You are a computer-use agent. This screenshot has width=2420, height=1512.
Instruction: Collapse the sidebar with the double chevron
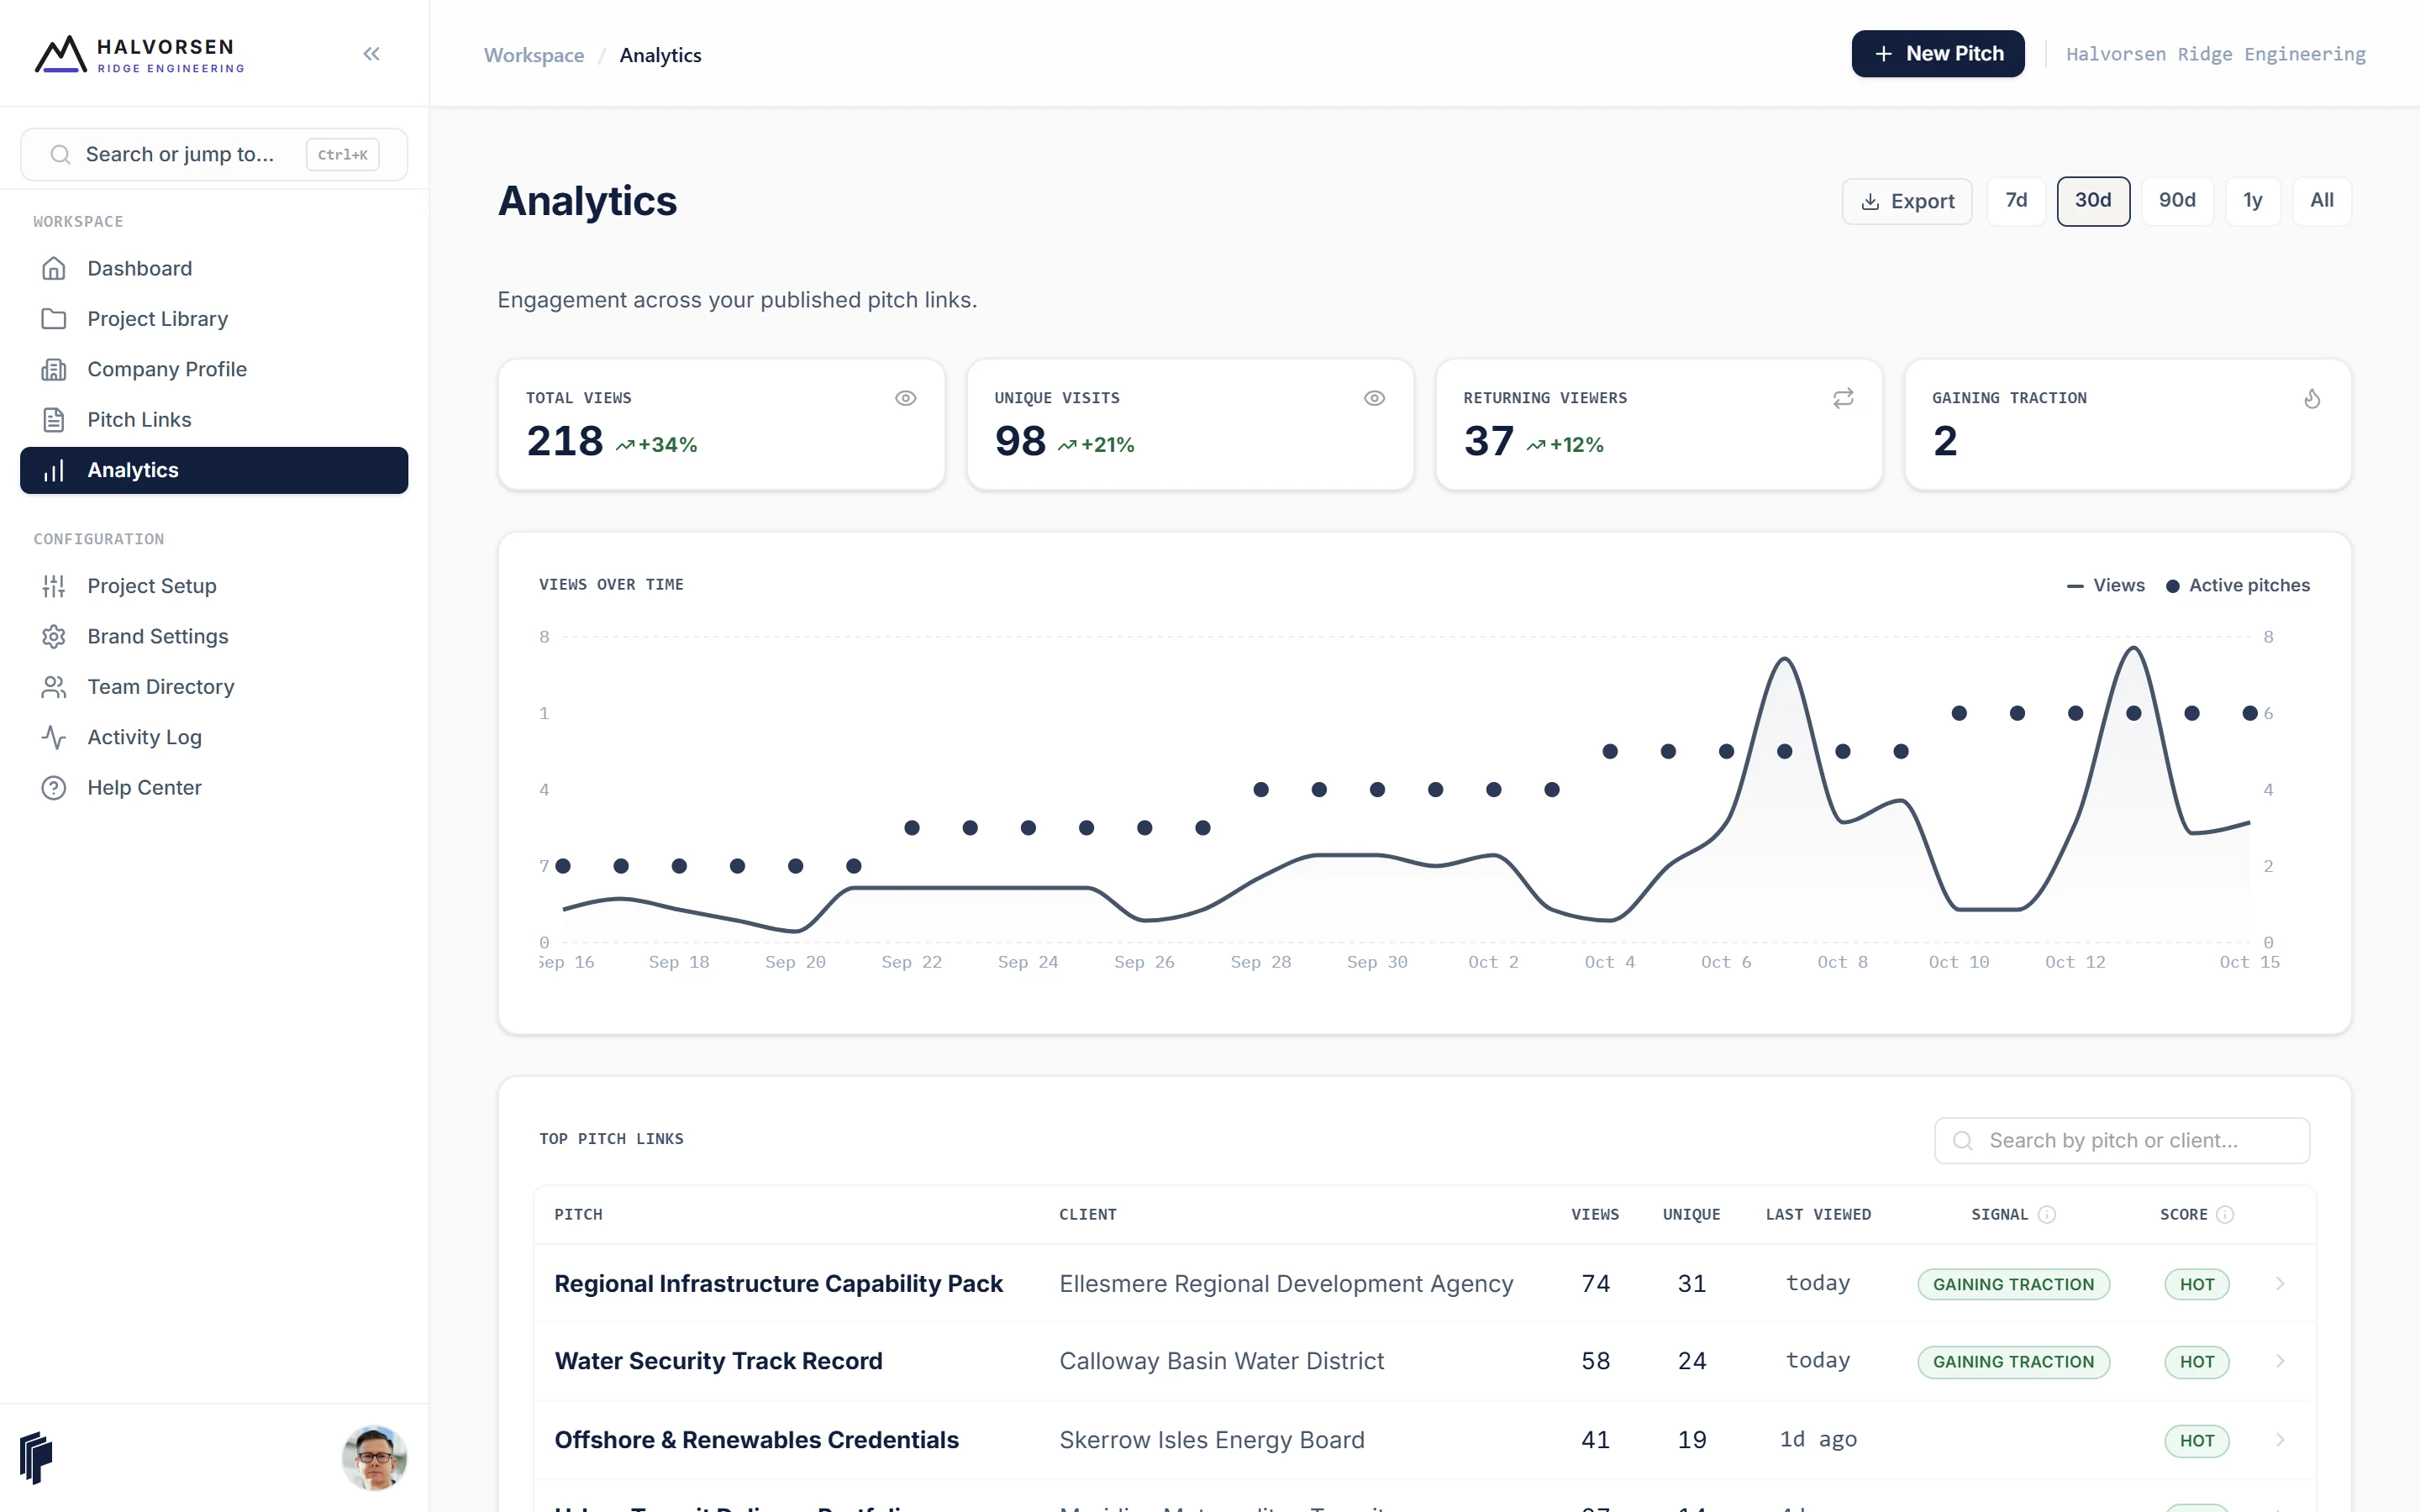371,54
